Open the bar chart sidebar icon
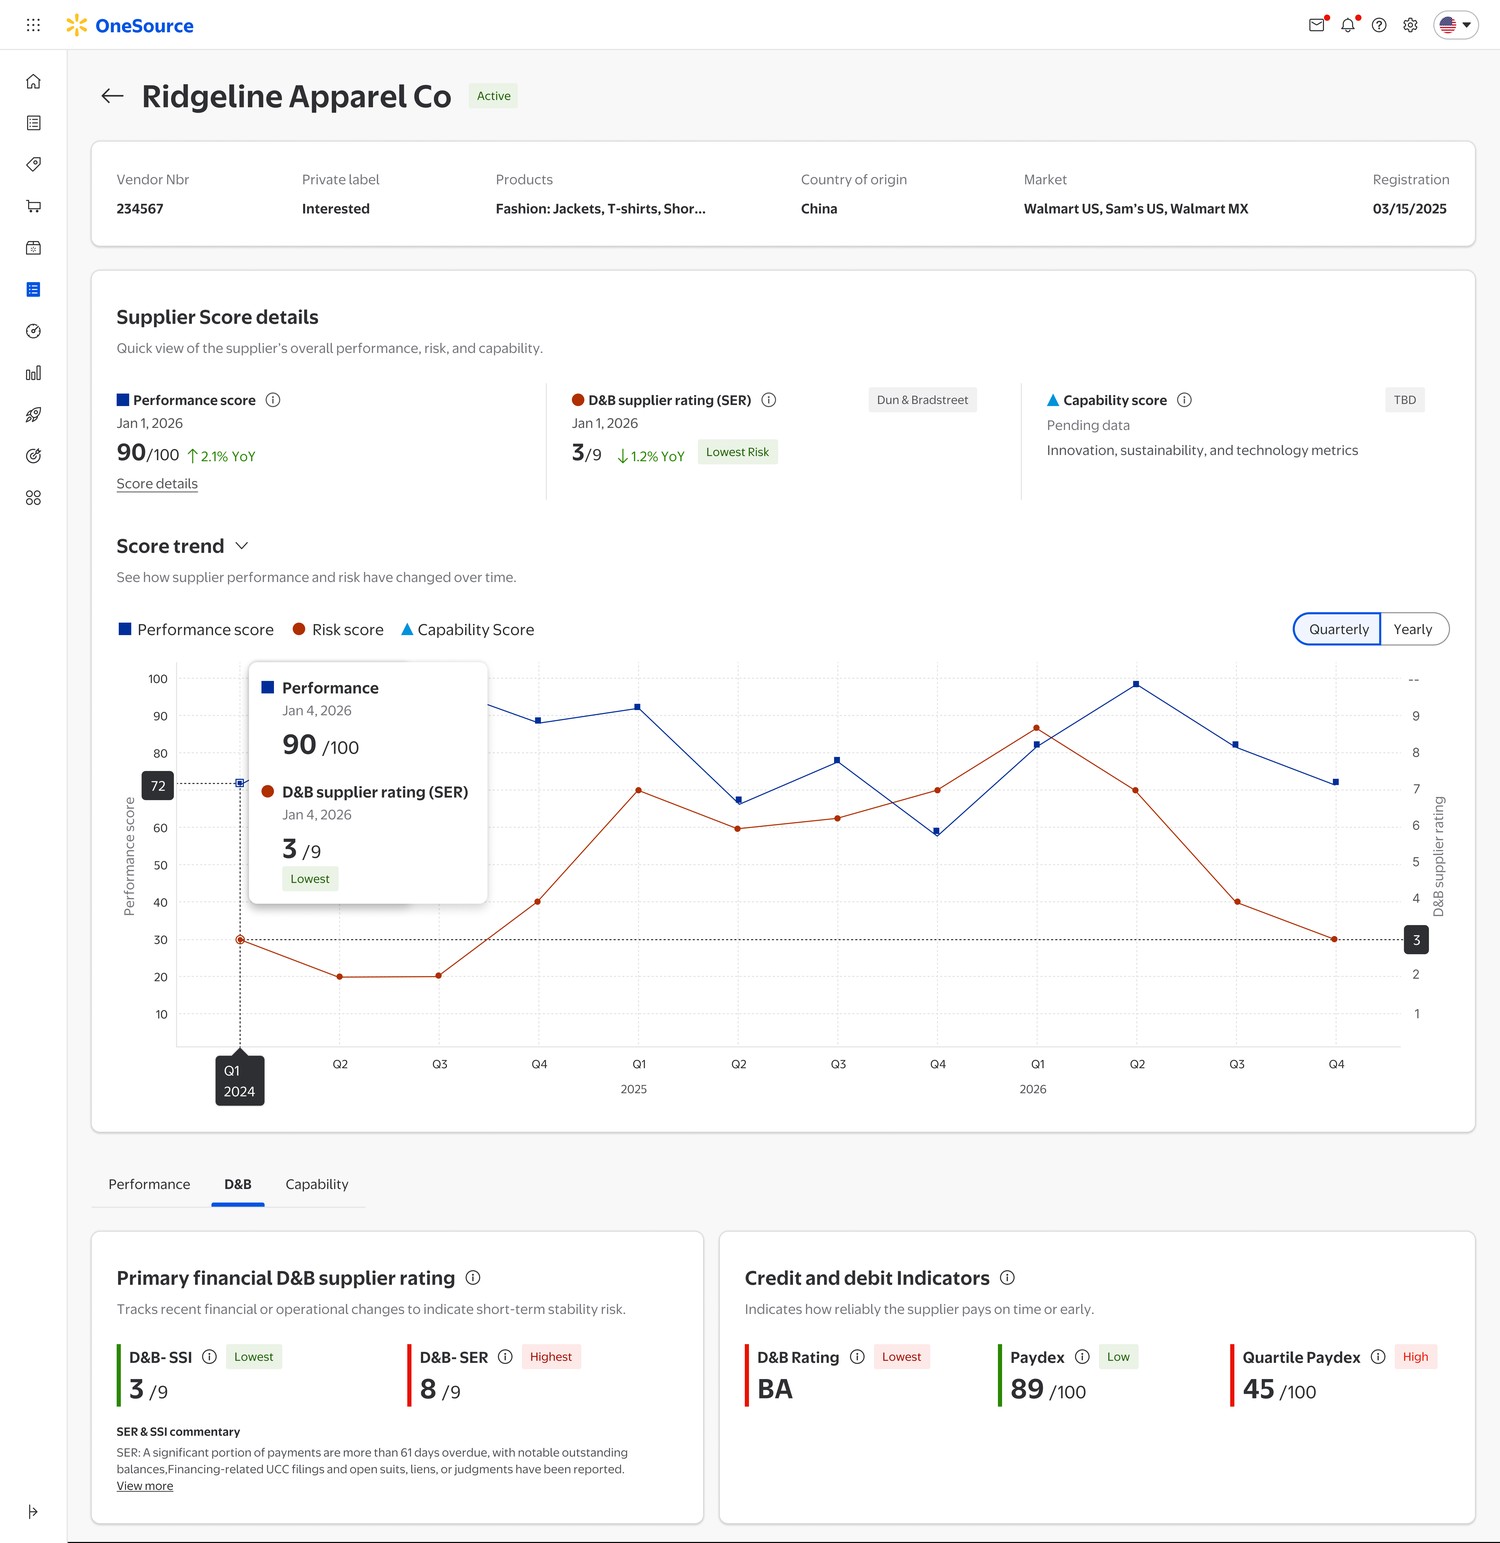 pos(33,373)
